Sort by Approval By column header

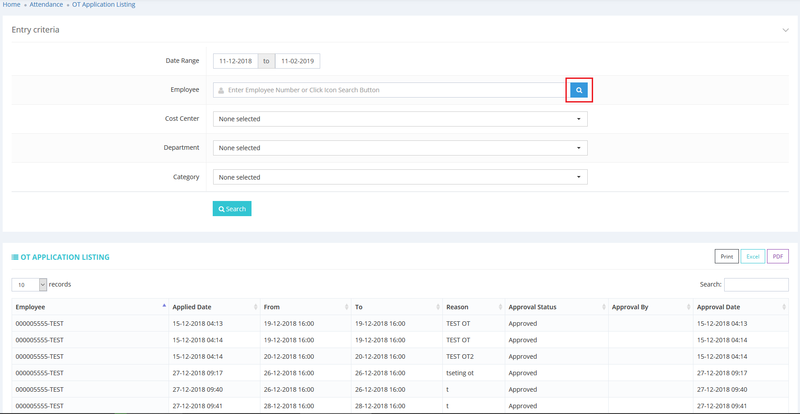click(651, 307)
